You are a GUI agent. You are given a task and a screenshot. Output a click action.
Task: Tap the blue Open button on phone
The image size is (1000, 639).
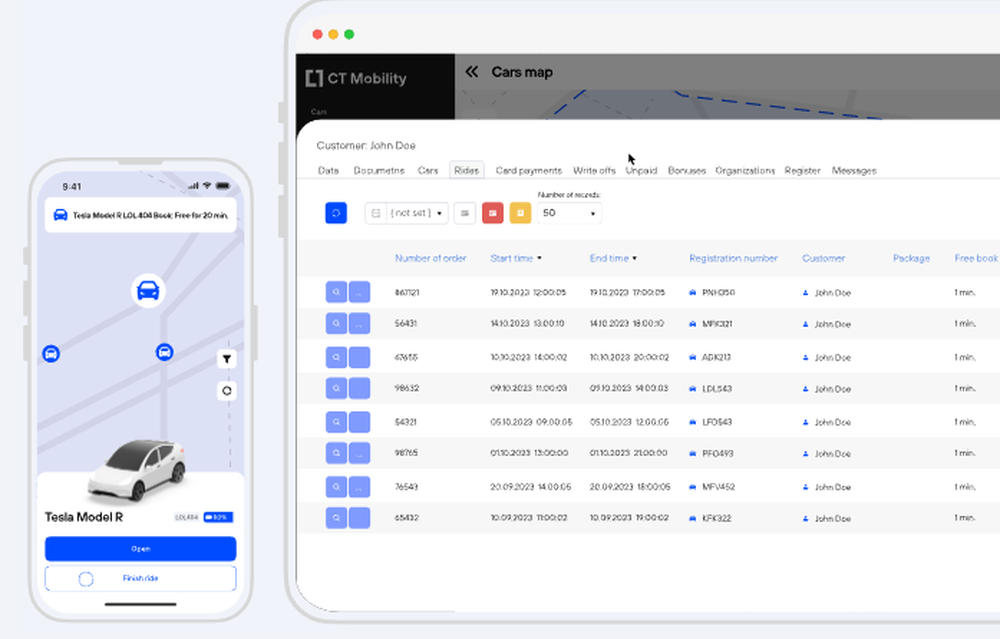pos(140,548)
